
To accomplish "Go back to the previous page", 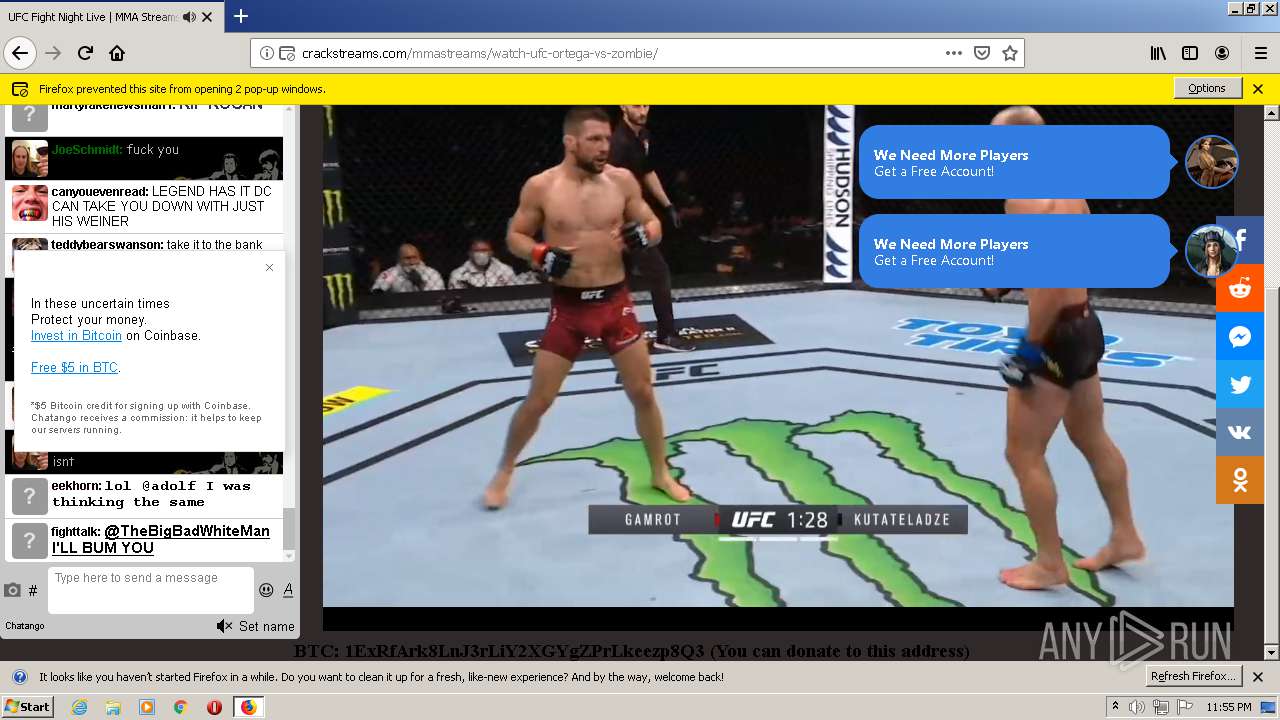I will click(20, 53).
